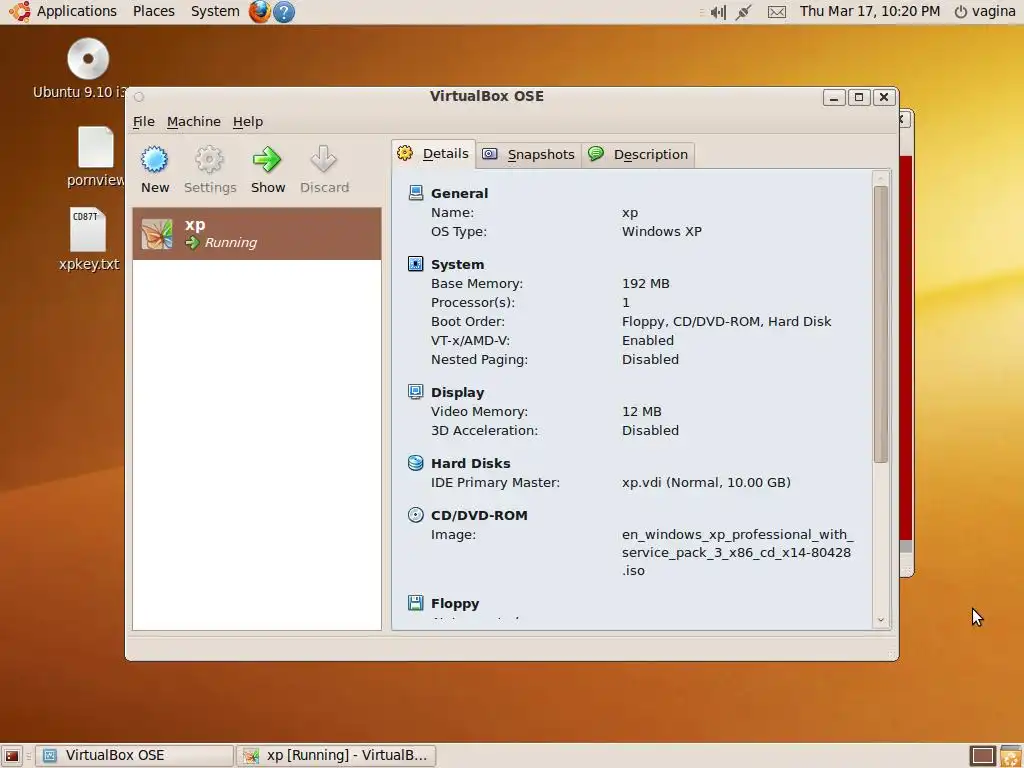Click the scroll down arrow in details pane

click(x=880, y=620)
